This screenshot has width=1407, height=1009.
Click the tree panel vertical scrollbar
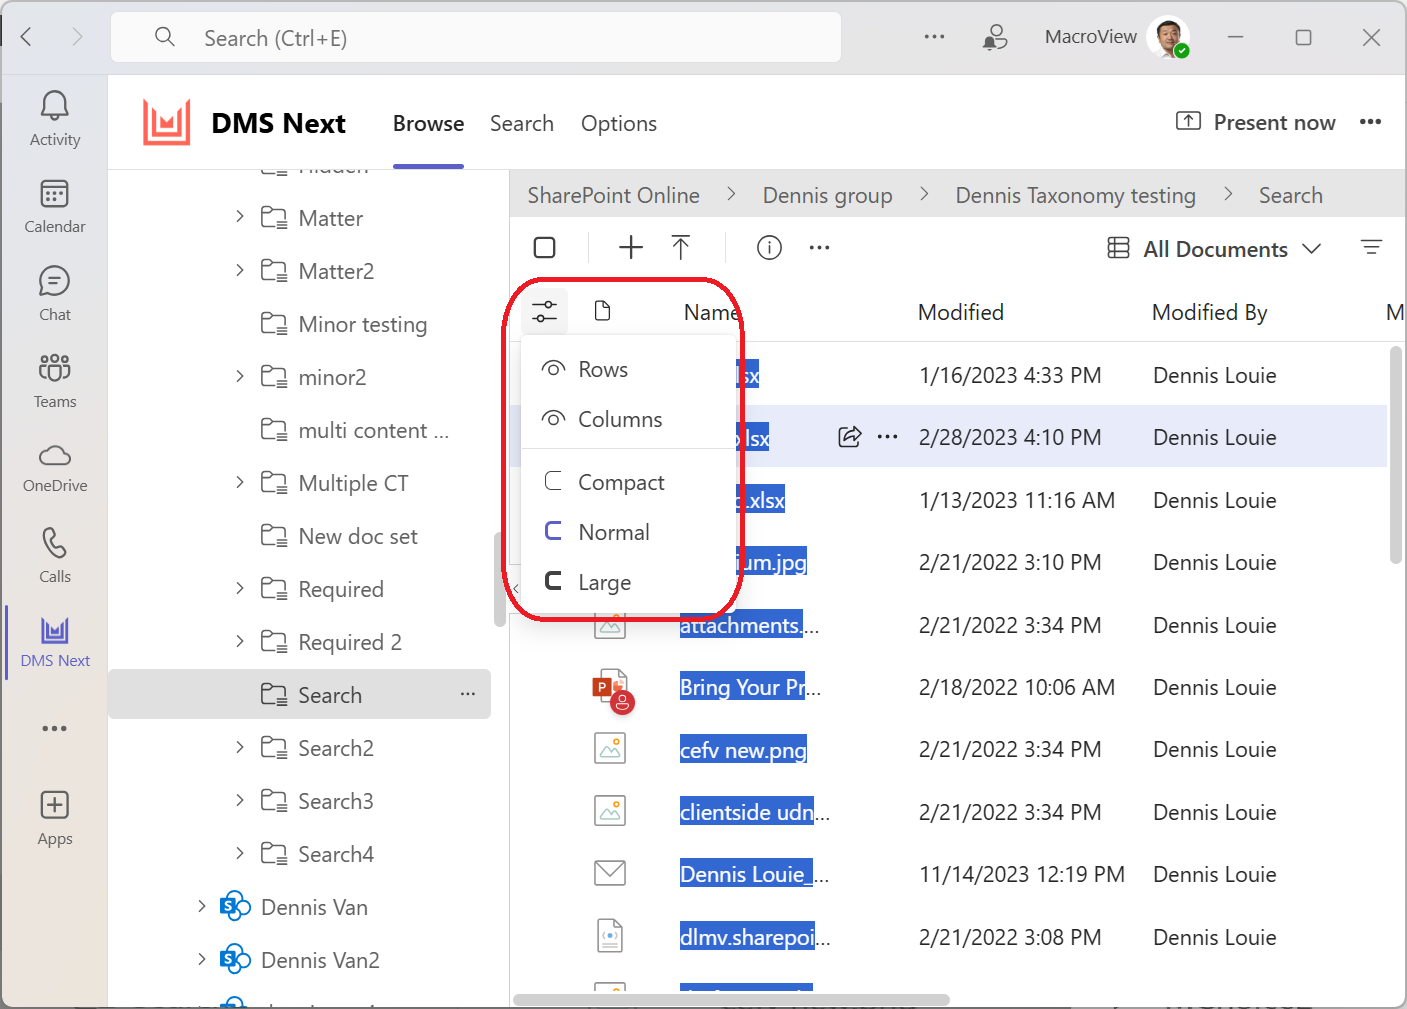499,580
